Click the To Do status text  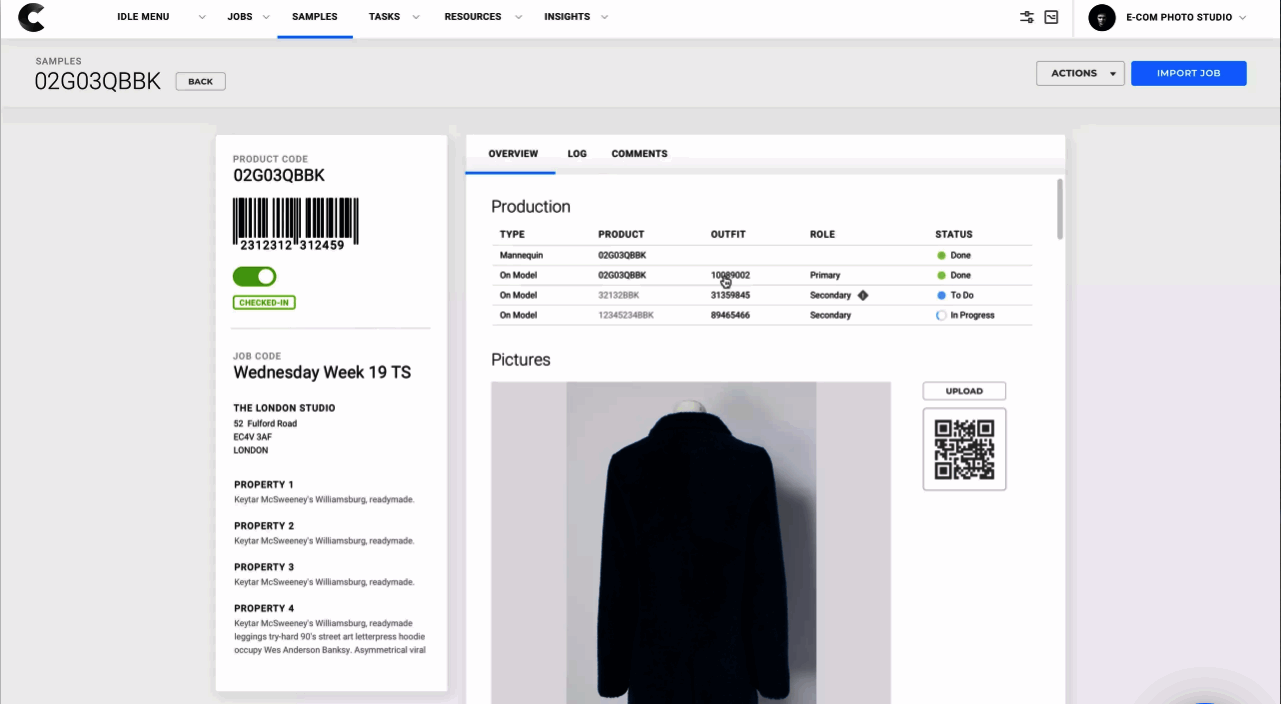point(962,295)
